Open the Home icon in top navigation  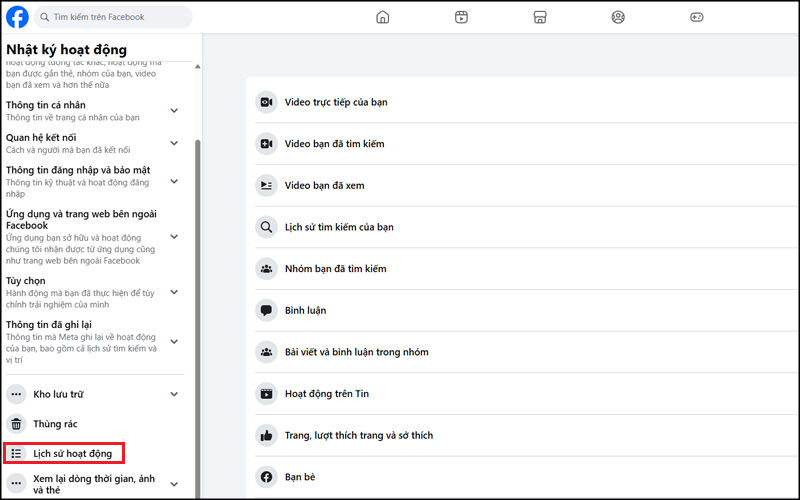[382, 17]
